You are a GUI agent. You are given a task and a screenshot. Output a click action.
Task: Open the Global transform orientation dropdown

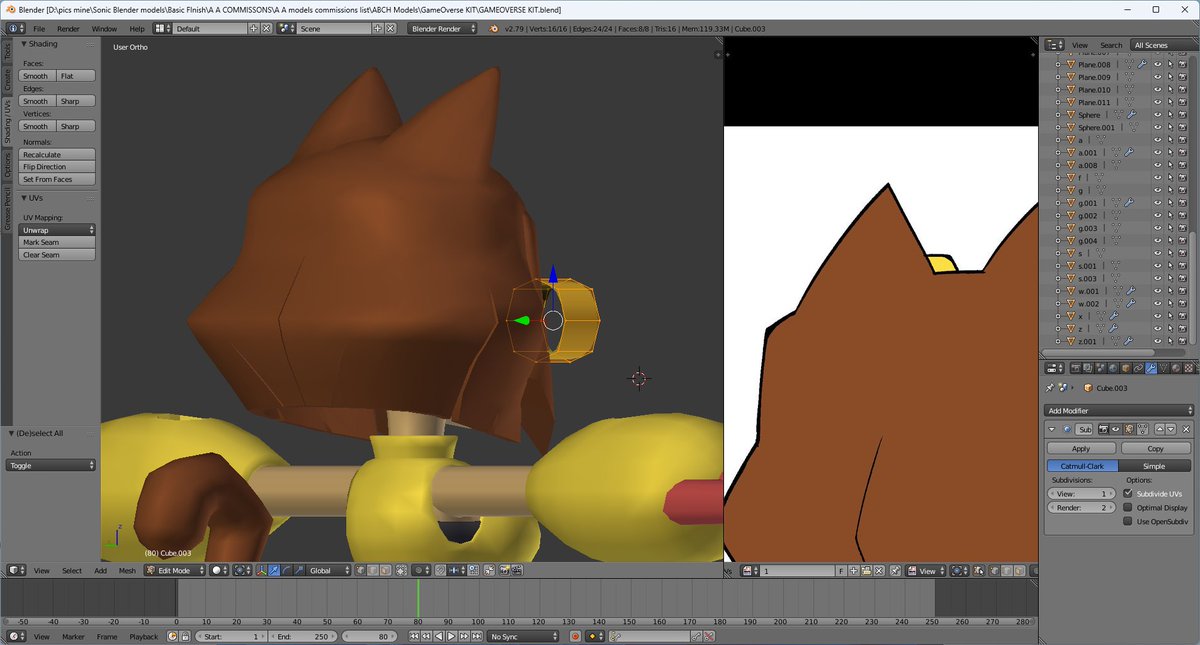(x=329, y=570)
